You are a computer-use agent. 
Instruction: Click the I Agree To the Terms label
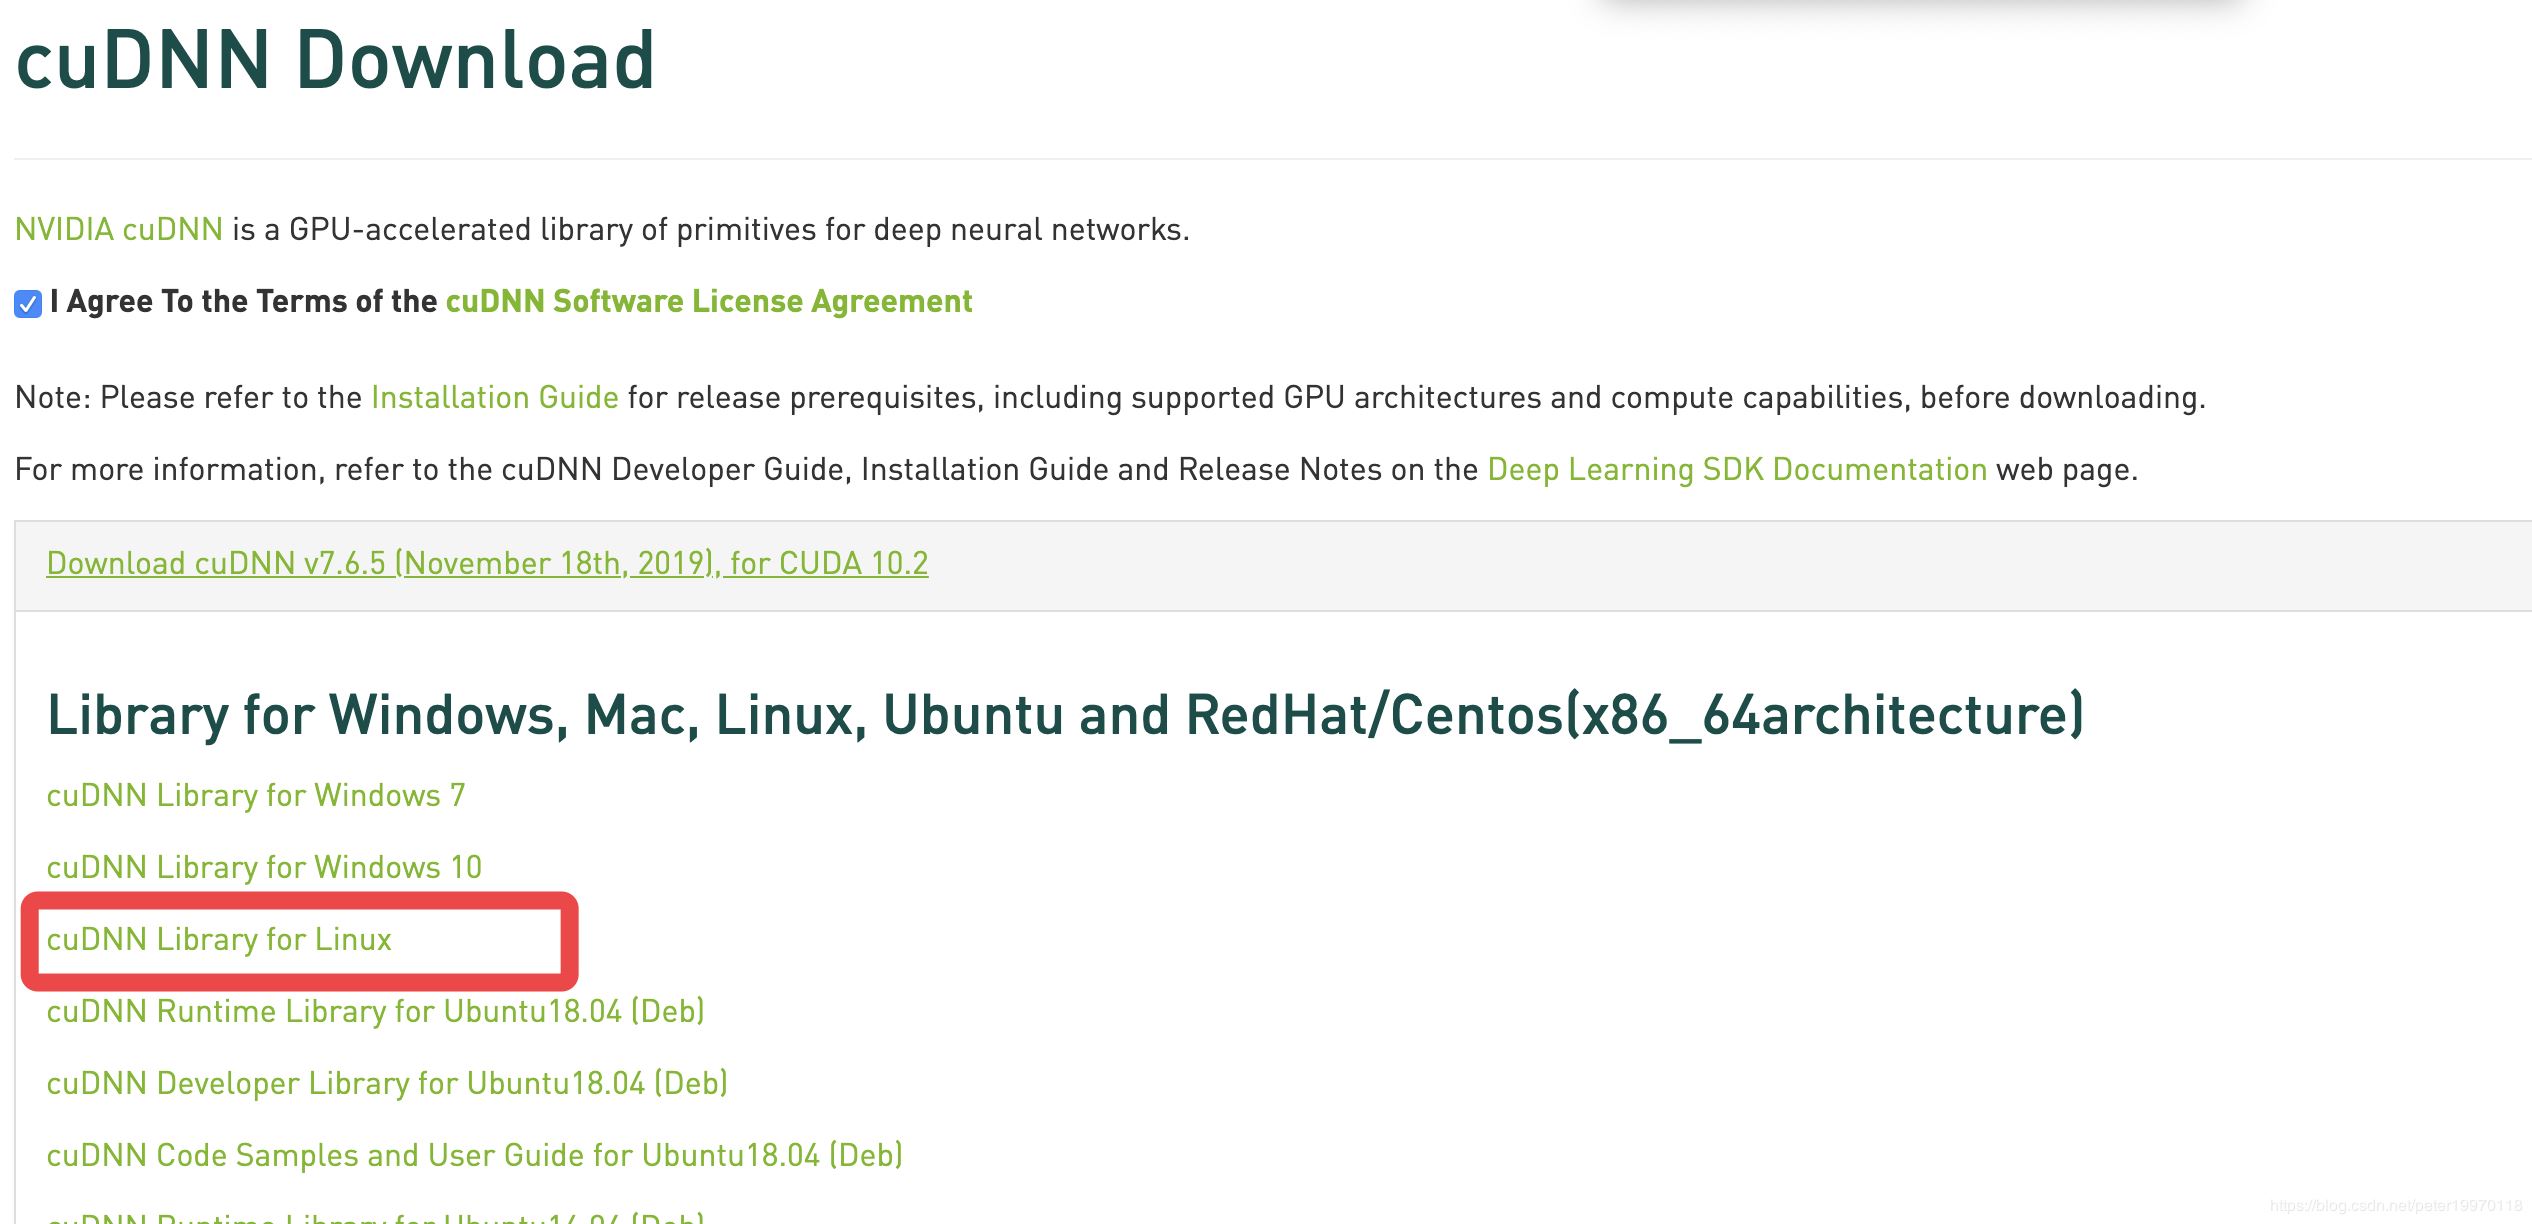[x=243, y=302]
